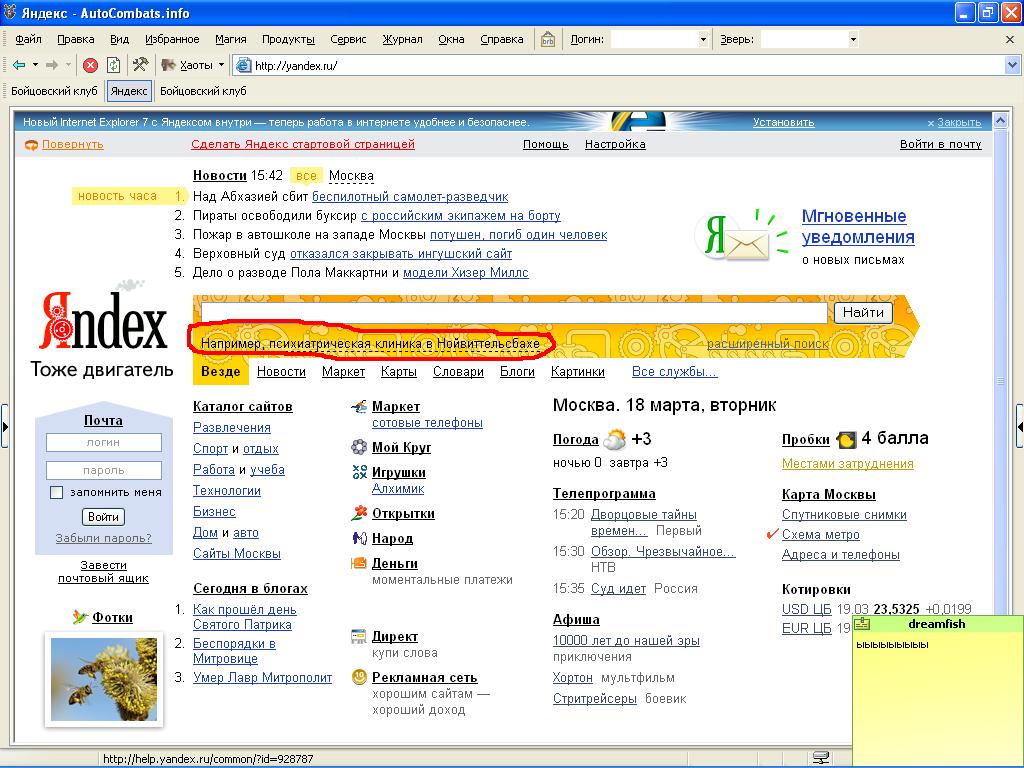Click the blue Back arrow in toolbar

(19, 65)
